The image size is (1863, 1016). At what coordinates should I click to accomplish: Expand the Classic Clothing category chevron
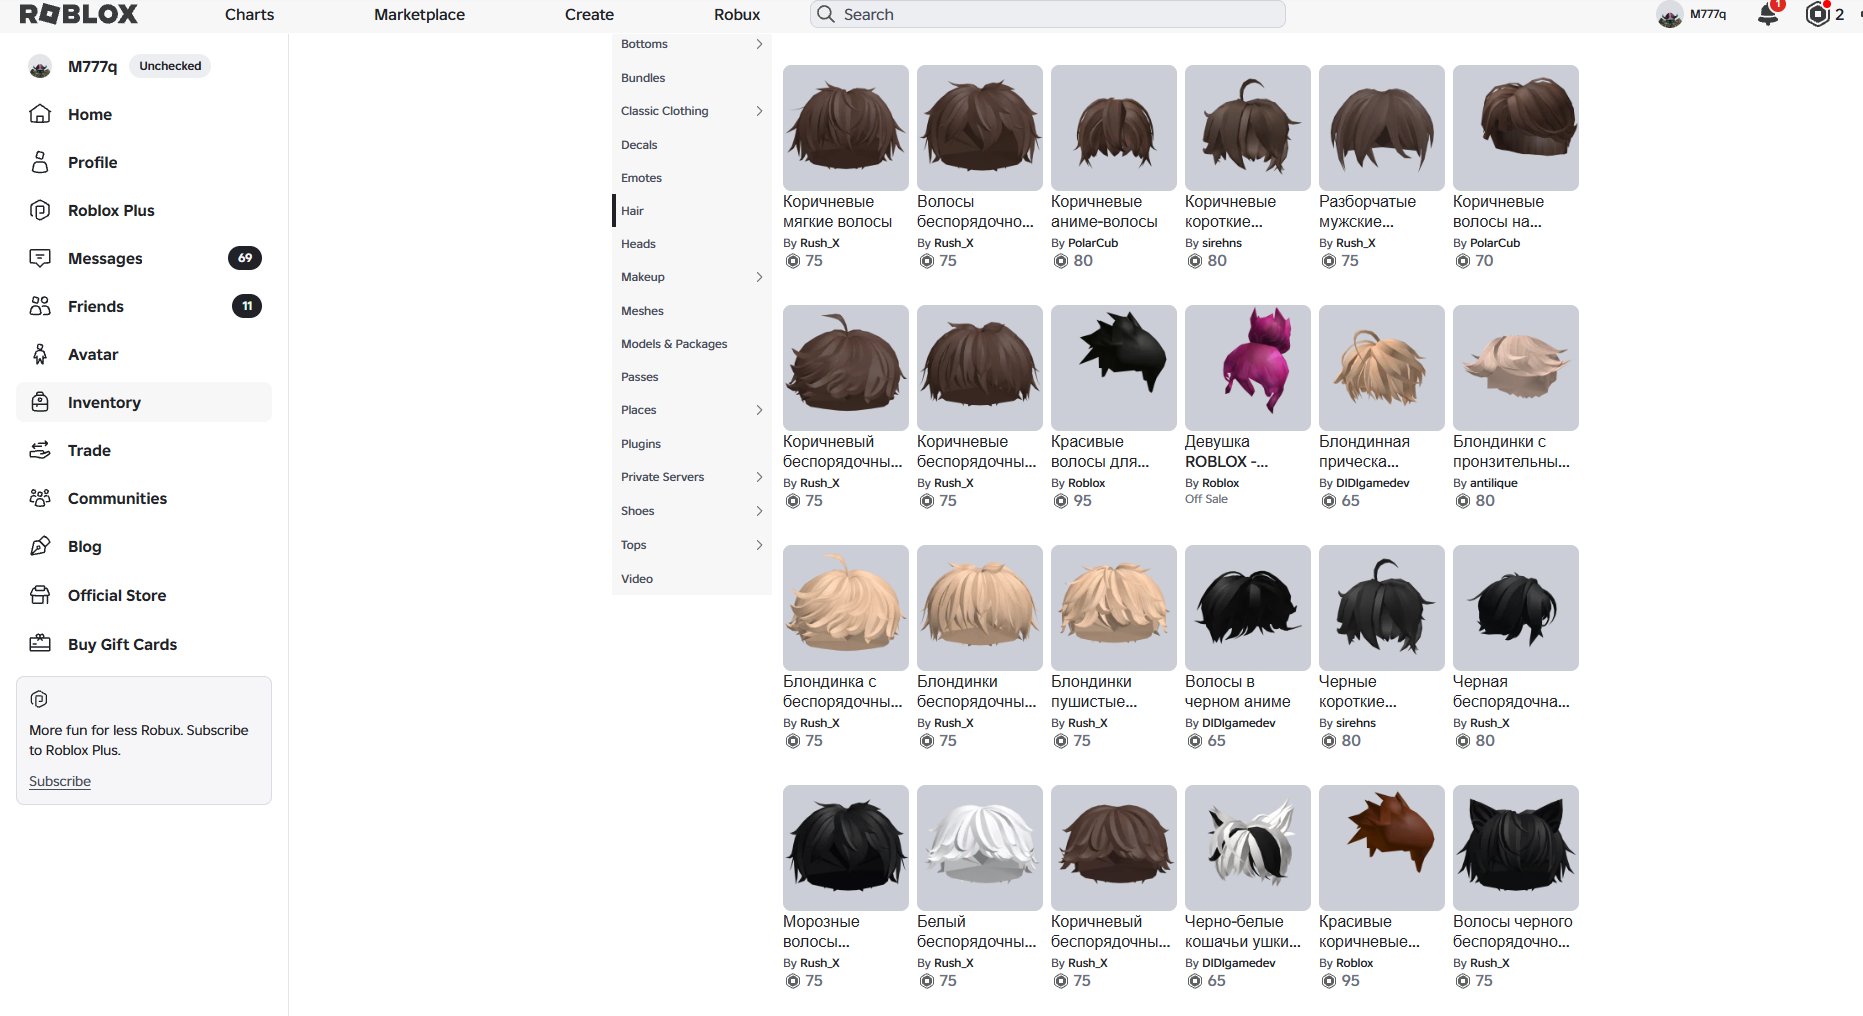759,111
